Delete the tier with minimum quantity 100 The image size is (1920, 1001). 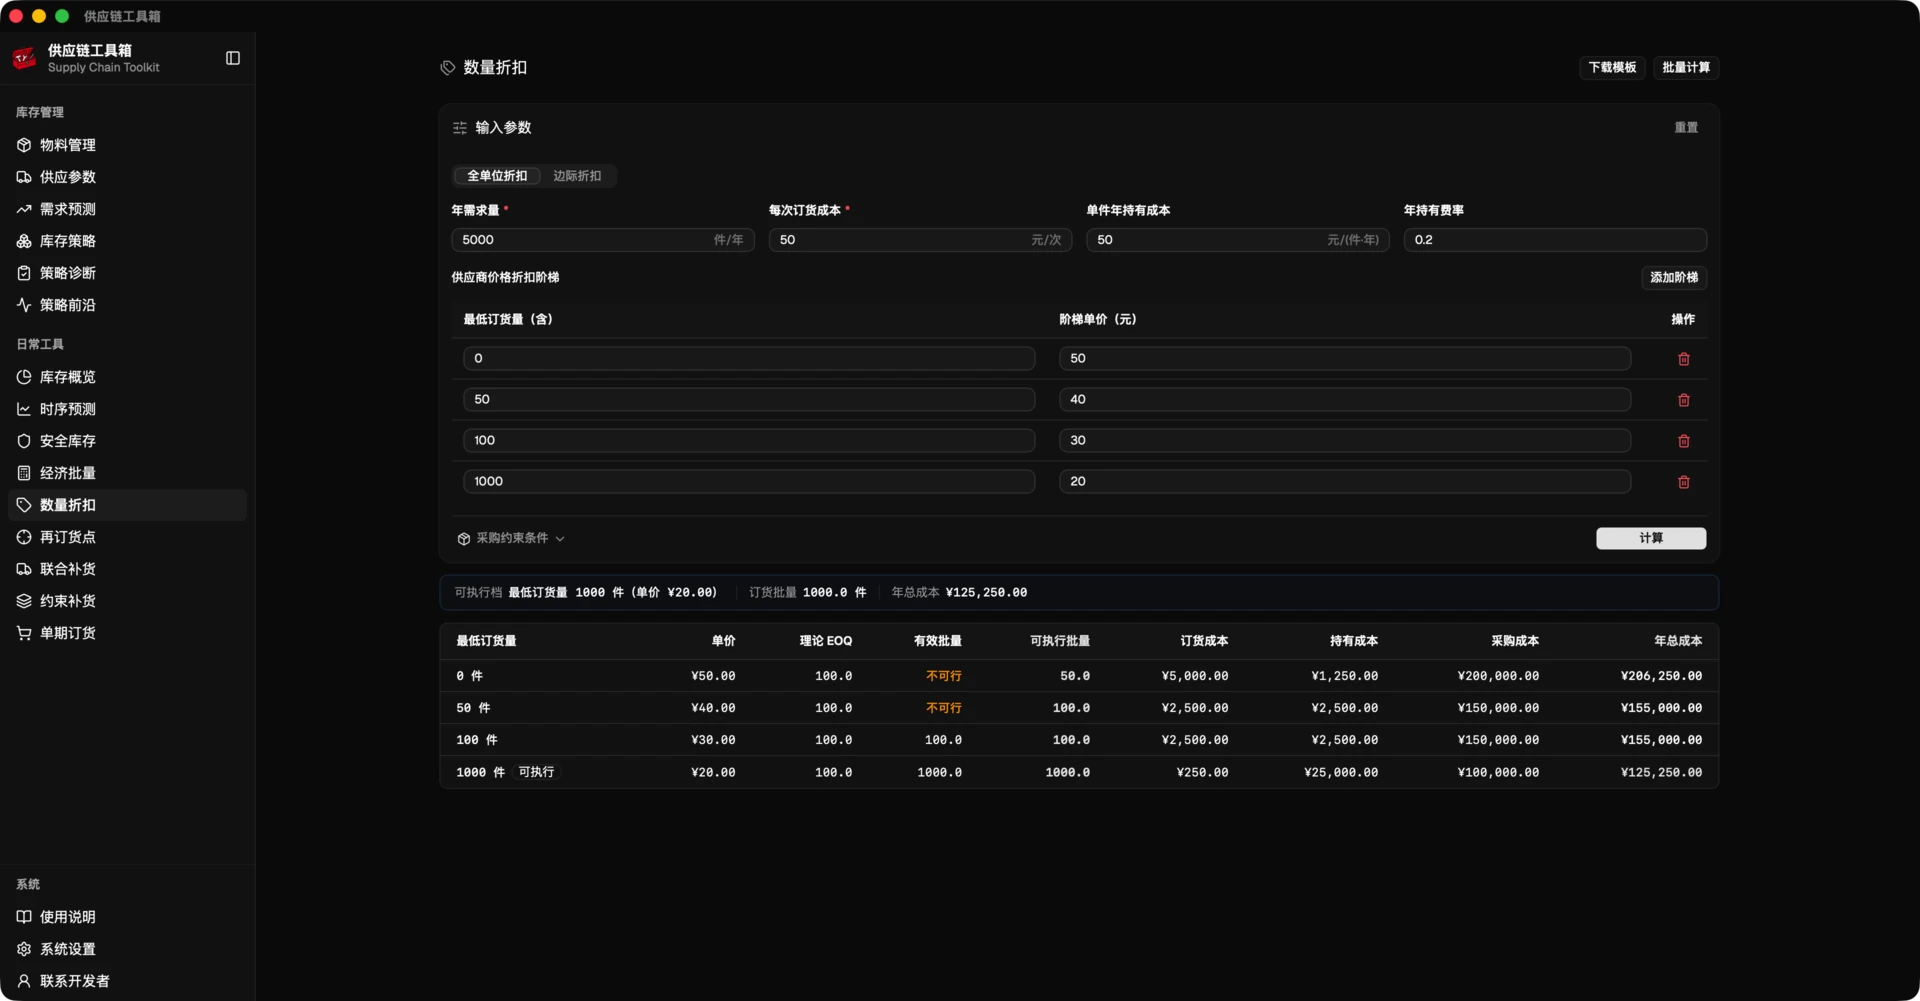(x=1683, y=441)
